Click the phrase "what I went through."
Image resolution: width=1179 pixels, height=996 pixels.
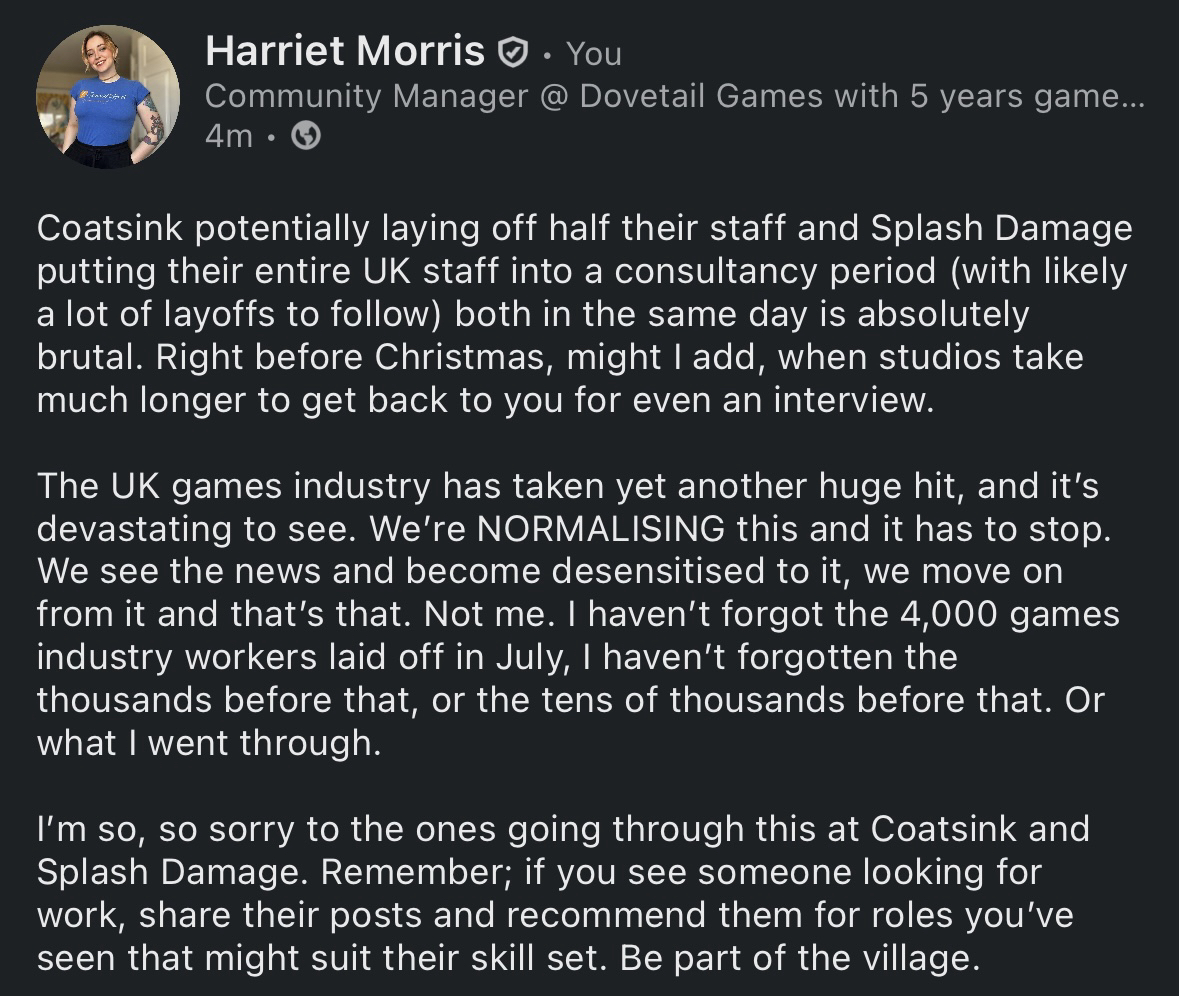click(x=209, y=743)
